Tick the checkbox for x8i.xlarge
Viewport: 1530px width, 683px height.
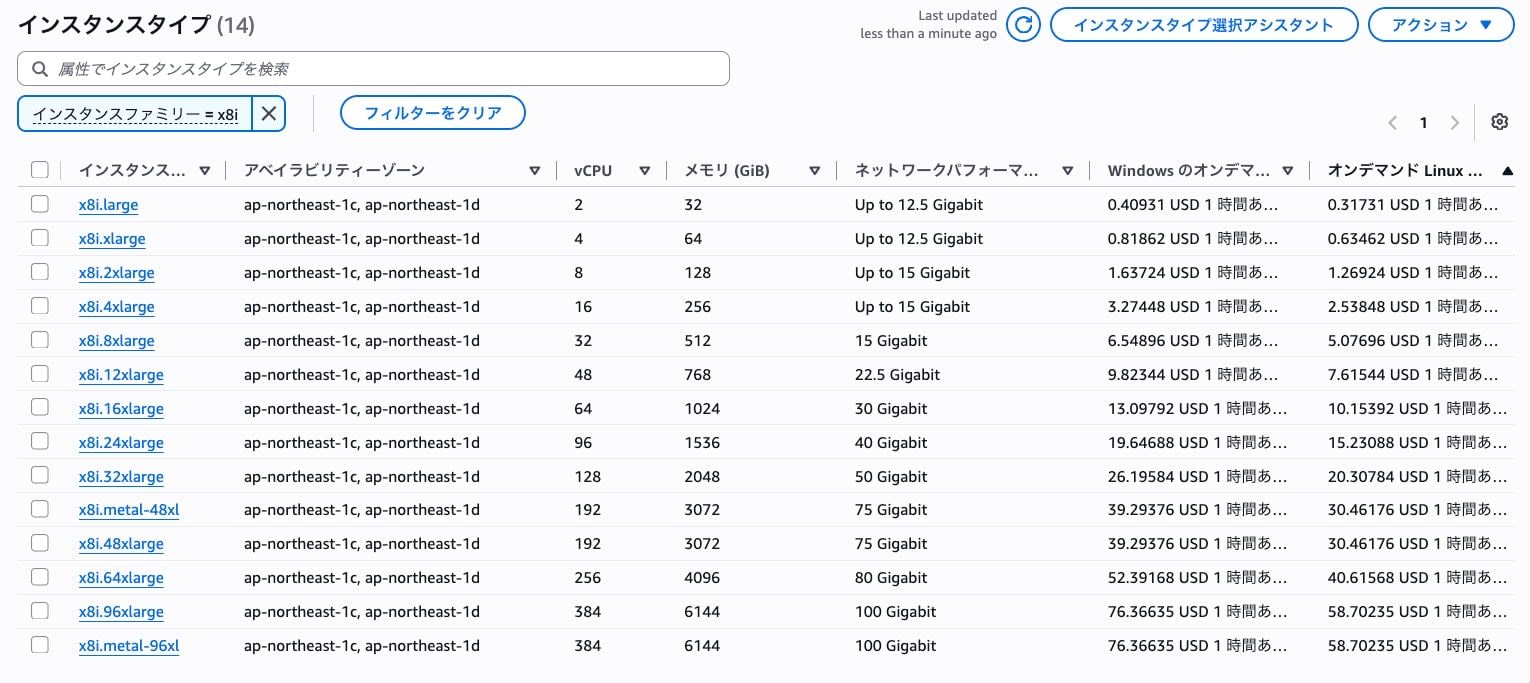[39, 238]
